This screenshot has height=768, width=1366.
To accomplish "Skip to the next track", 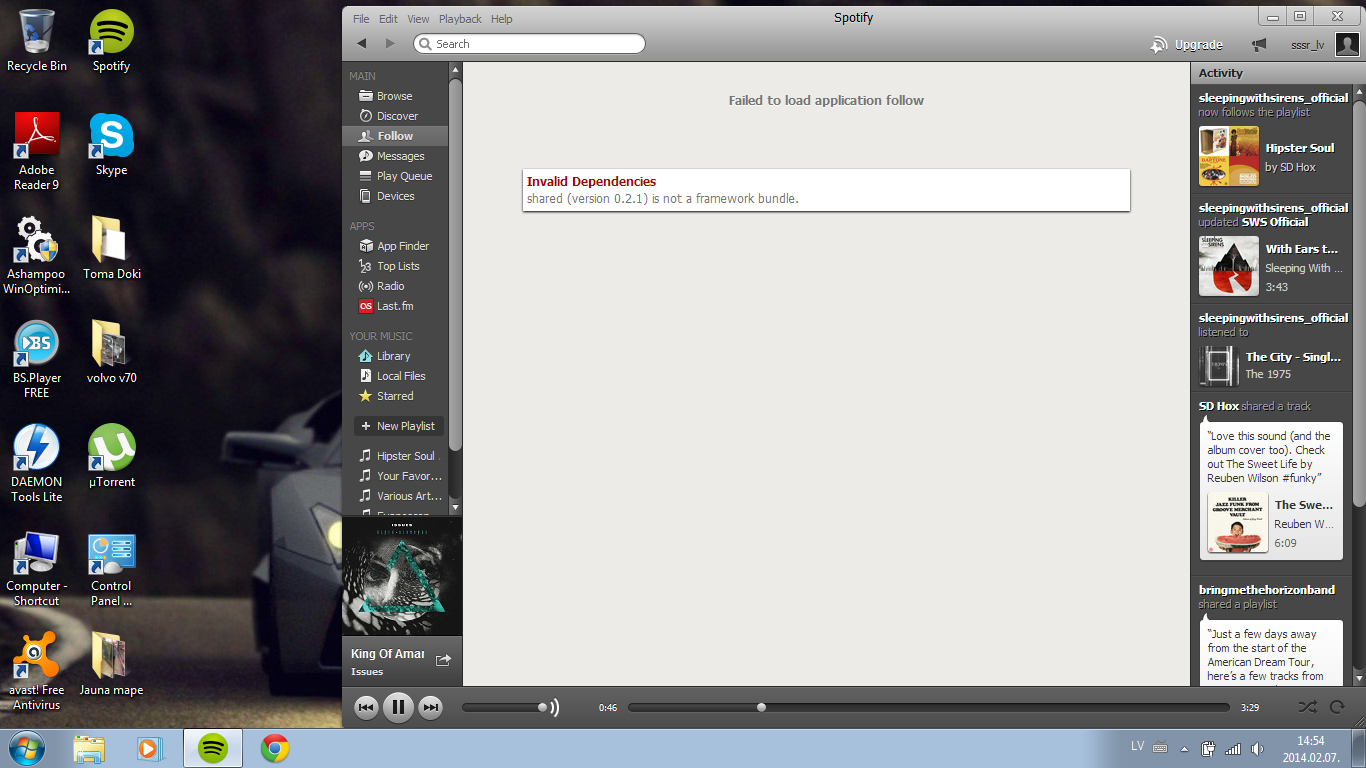I will click(430, 708).
